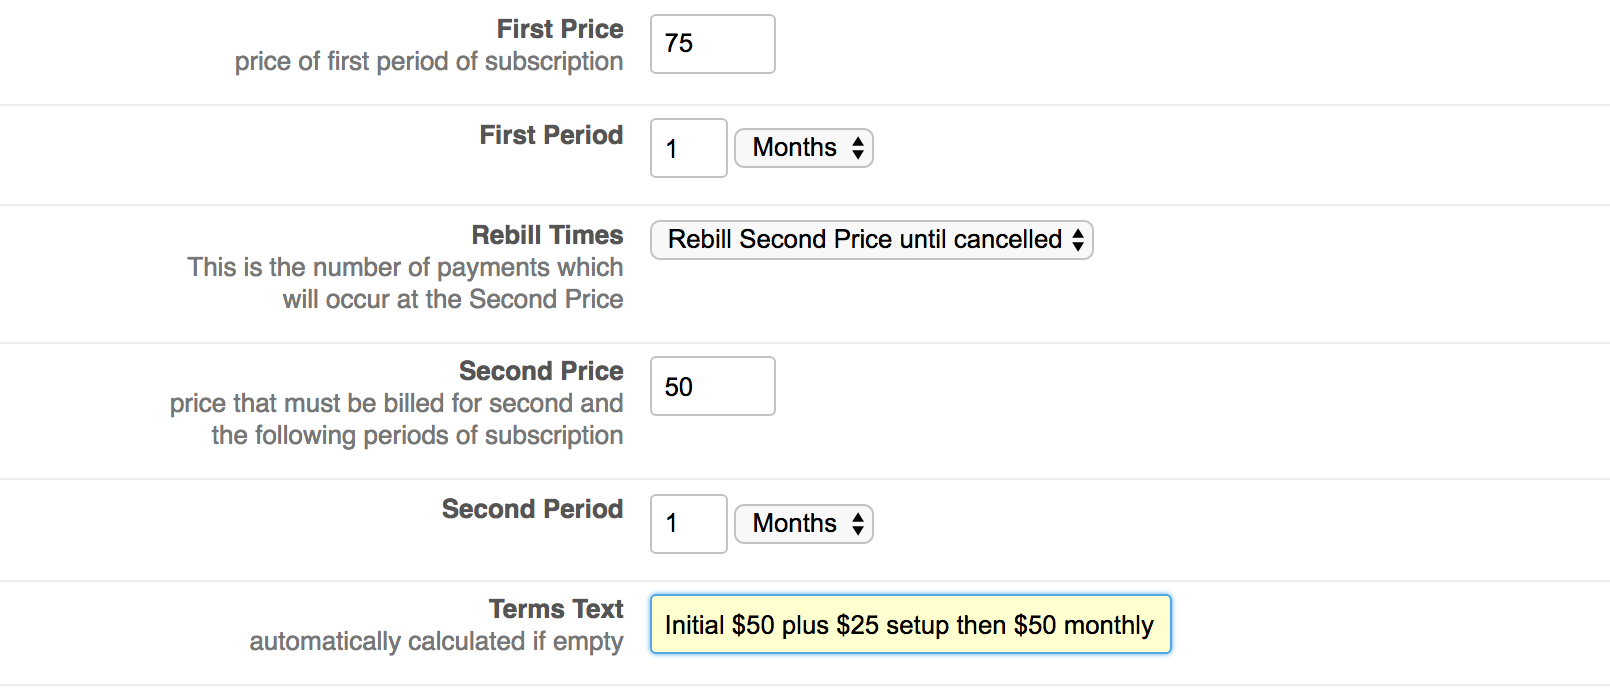
Task: Click the "Second Price" bold label
Action: 541,371
